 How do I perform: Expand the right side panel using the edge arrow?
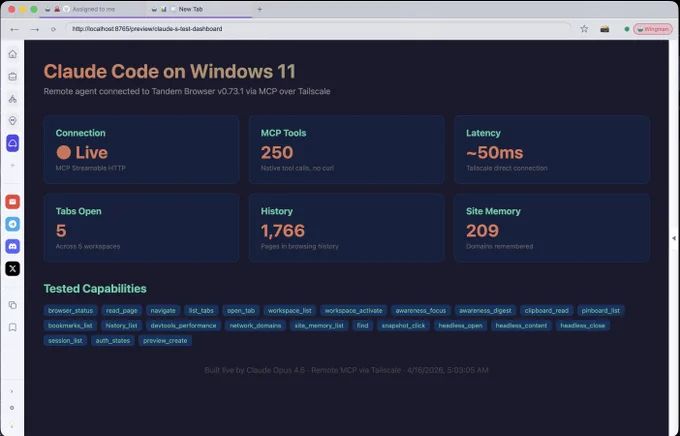(x=674, y=238)
